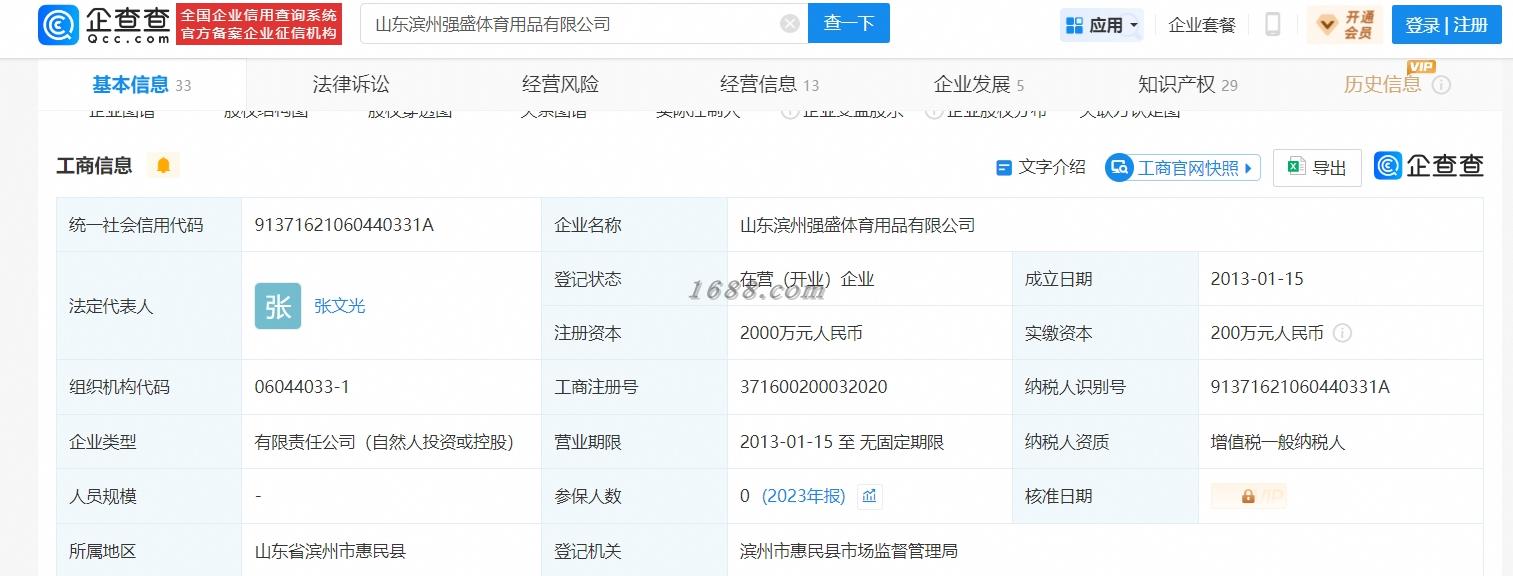Clear the search box with the X icon
Image resolution: width=1513 pixels, height=576 pixels.
click(x=790, y=24)
